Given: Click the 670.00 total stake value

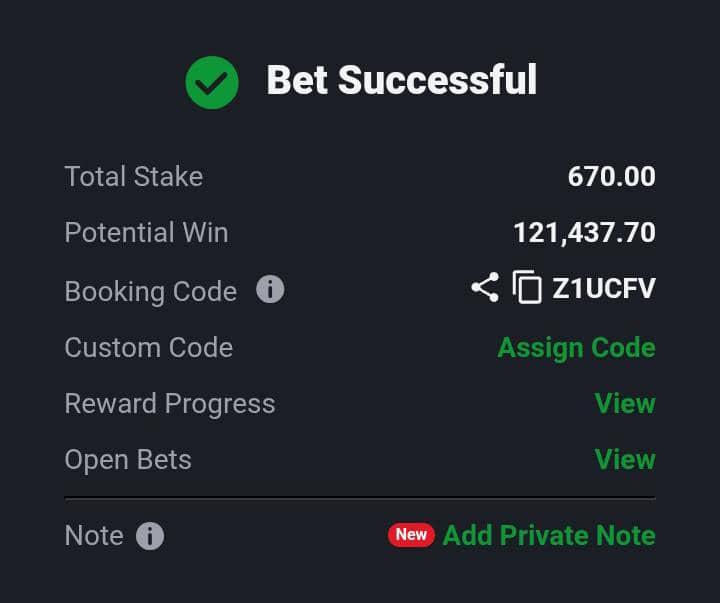Looking at the screenshot, I should point(612,177).
